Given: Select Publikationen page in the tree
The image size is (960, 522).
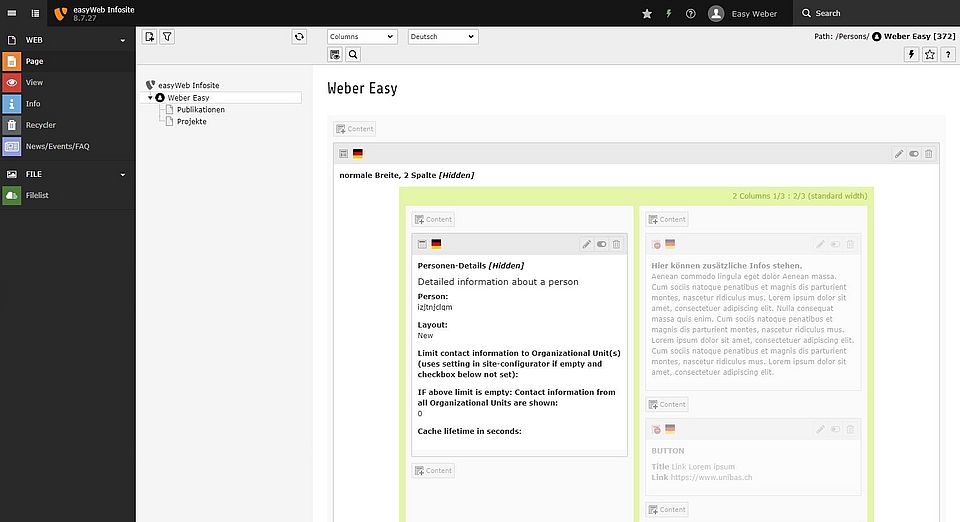Looking at the screenshot, I should [x=201, y=110].
